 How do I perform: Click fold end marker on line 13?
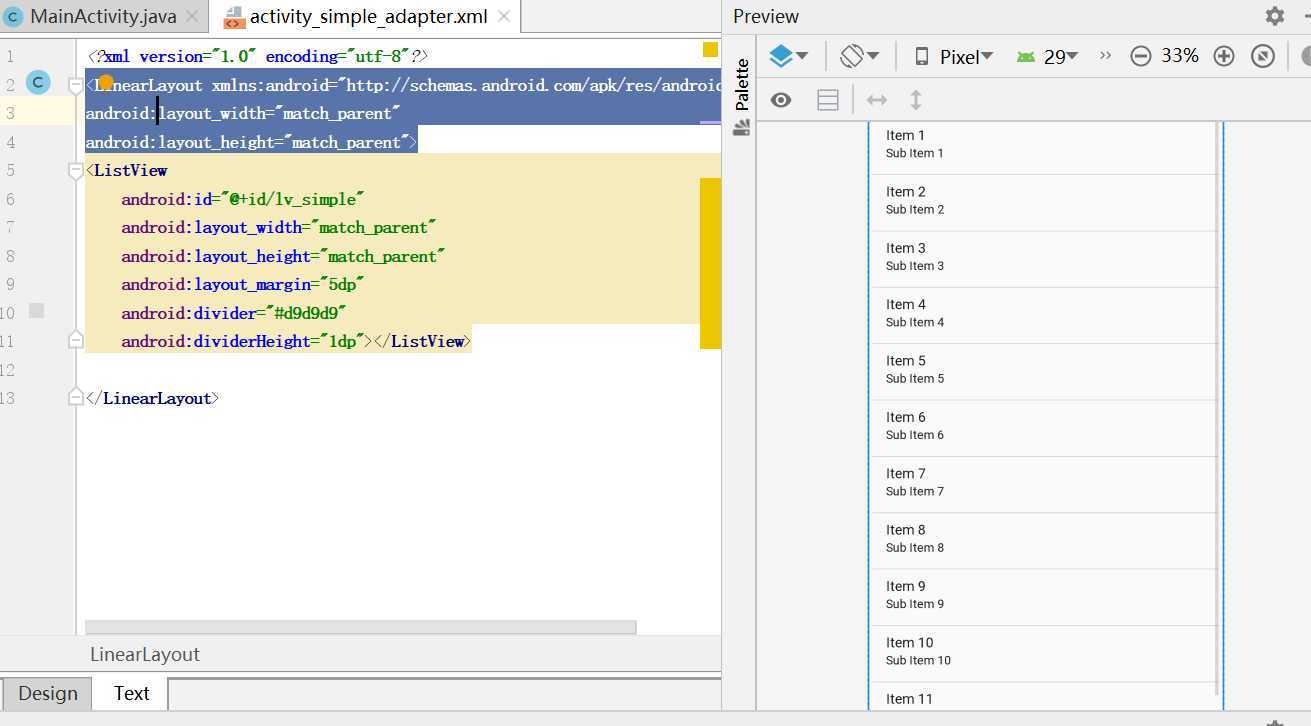76,398
